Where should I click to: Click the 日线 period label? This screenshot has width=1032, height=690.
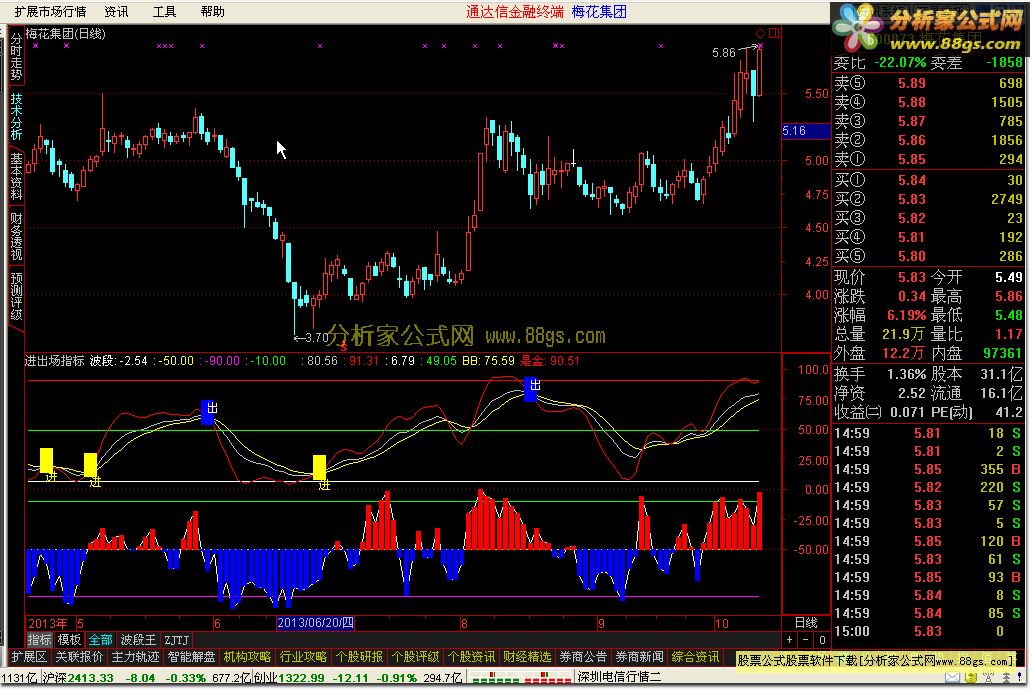click(x=806, y=623)
